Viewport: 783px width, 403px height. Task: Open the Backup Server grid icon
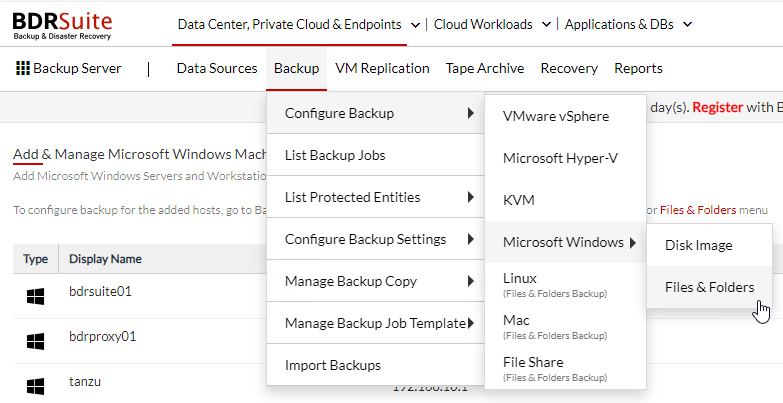pyautogui.click(x=23, y=68)
